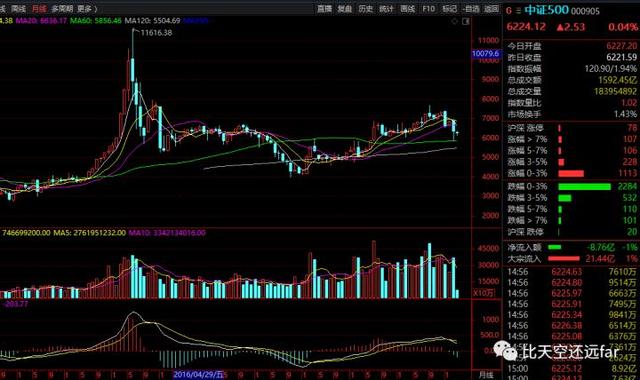Click the 直播 live button
Viewport: 640px width, 380px height.
pos(324,9)
